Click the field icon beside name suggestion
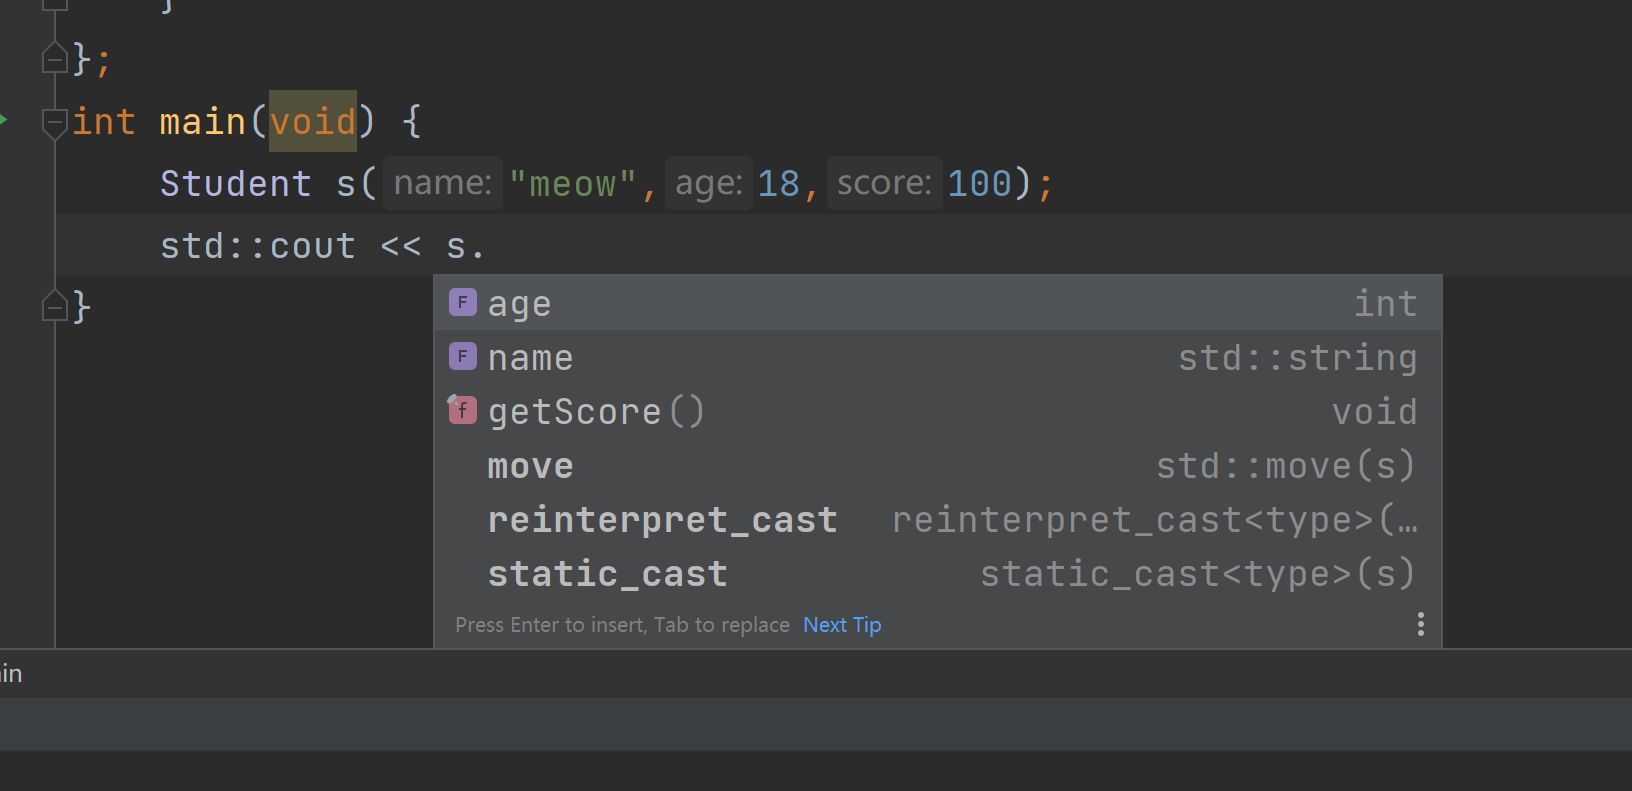This screenshot has width=1632, height=791. [462, 356]
